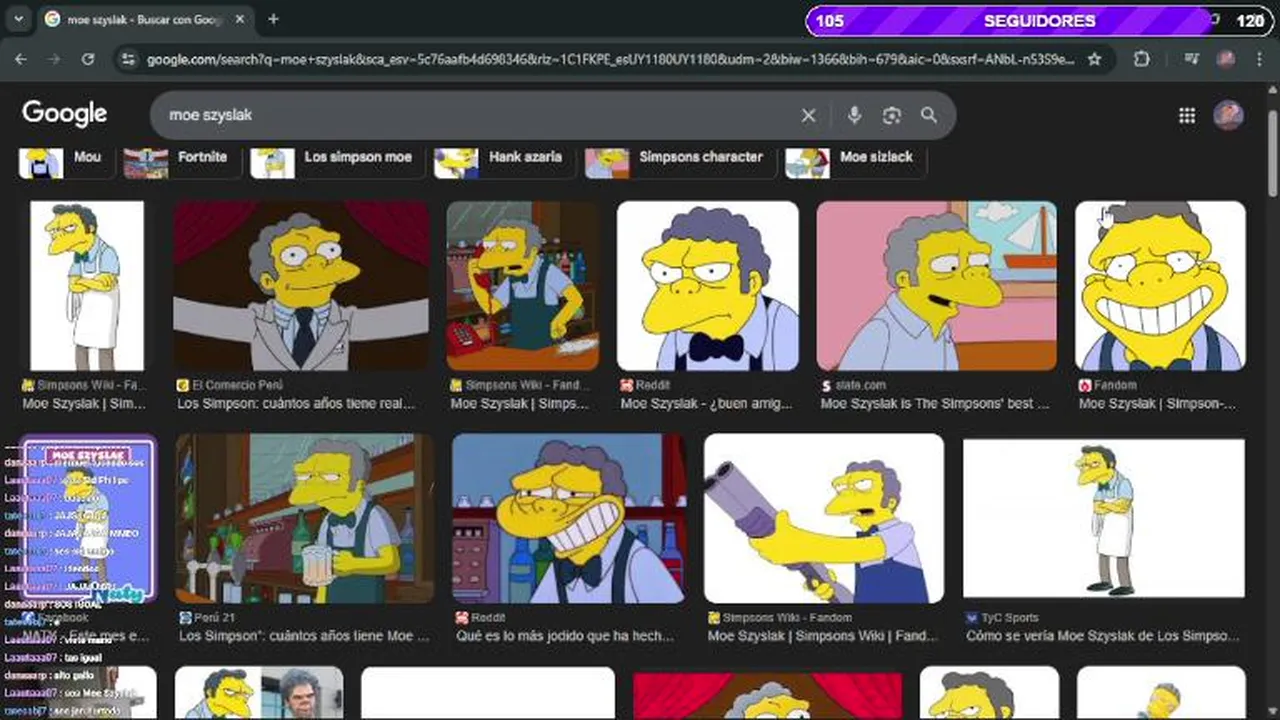Start voice search with the microphone icon
Screen dimensions: 1280x720
tap(854, 116)
